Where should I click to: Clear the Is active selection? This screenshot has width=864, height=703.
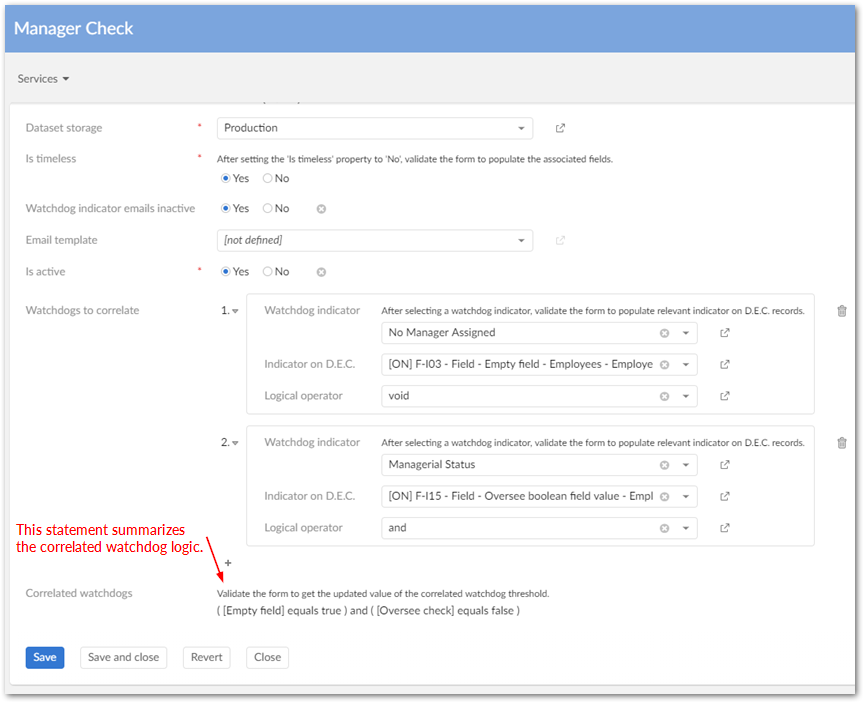pyautogui.click(x=321, y=272)
